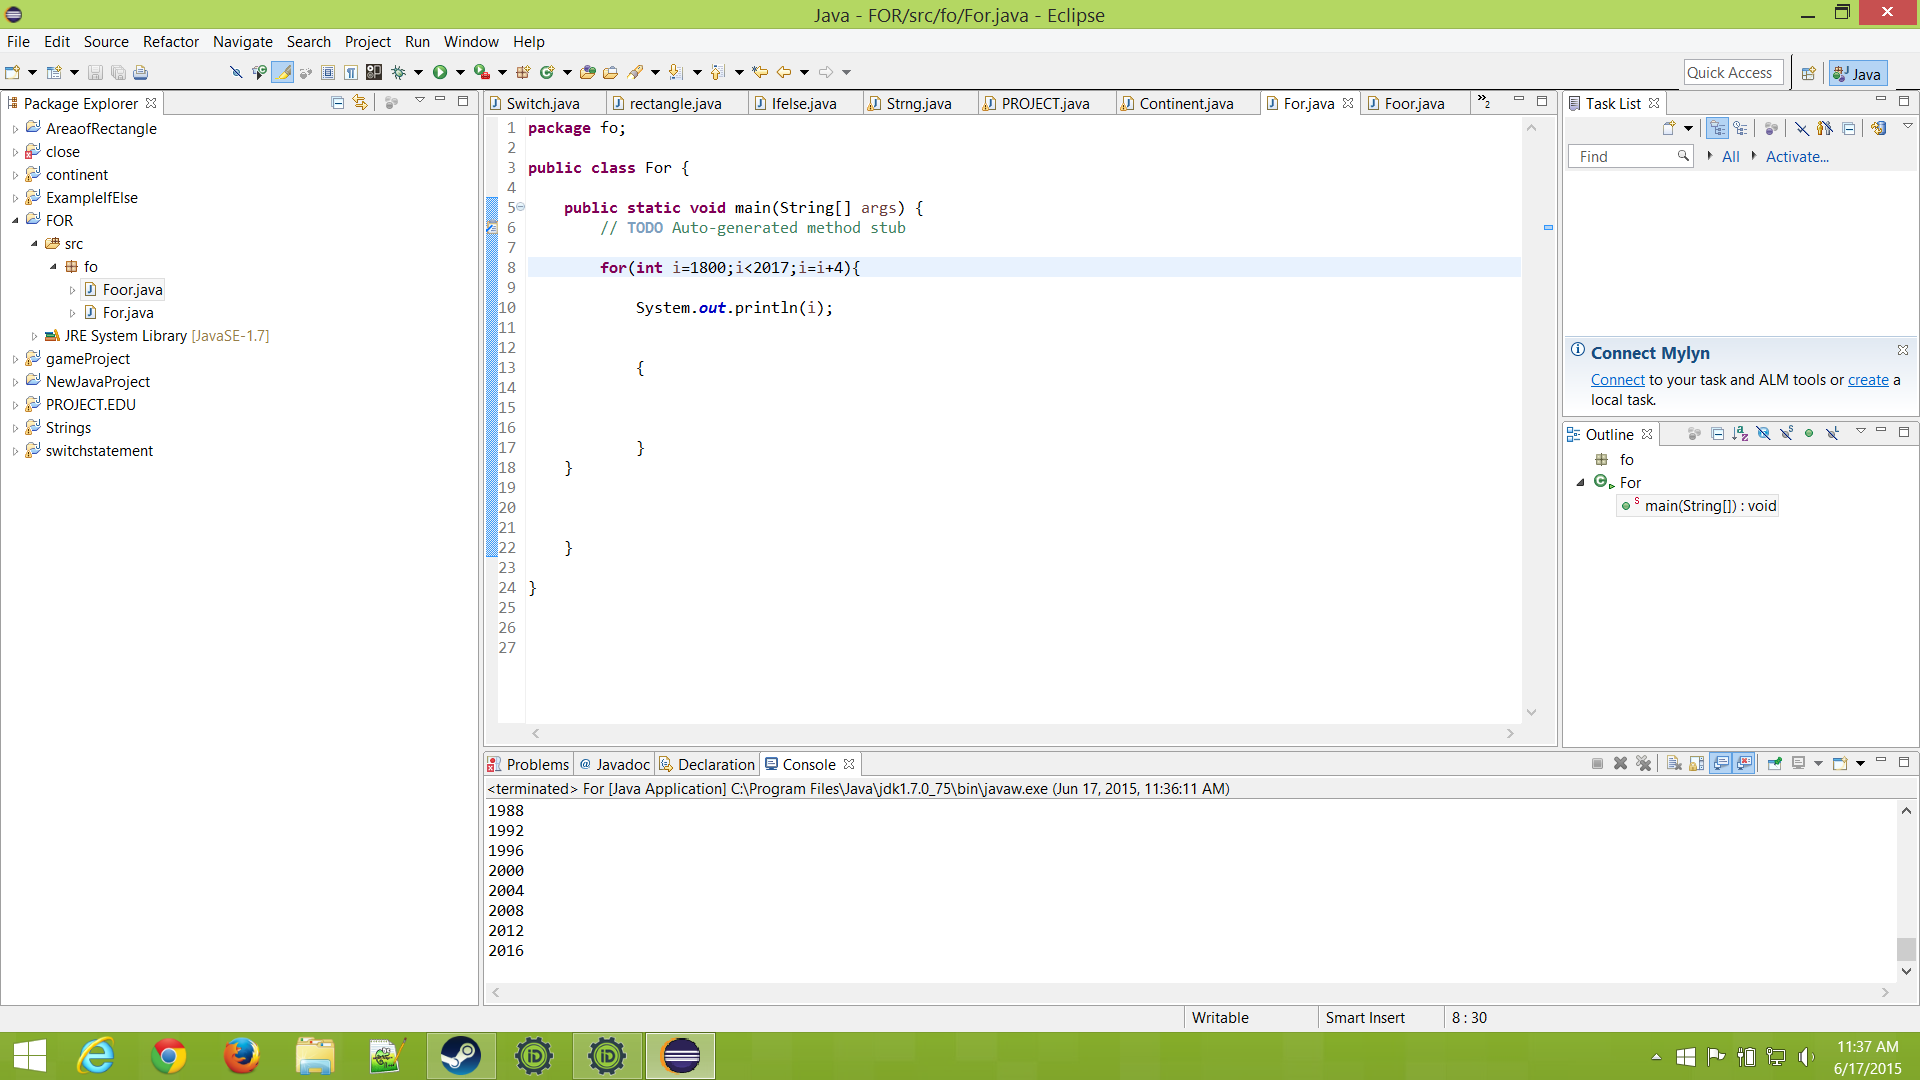Click Remove All Terminated Launches in Console

coord(1643,763)
